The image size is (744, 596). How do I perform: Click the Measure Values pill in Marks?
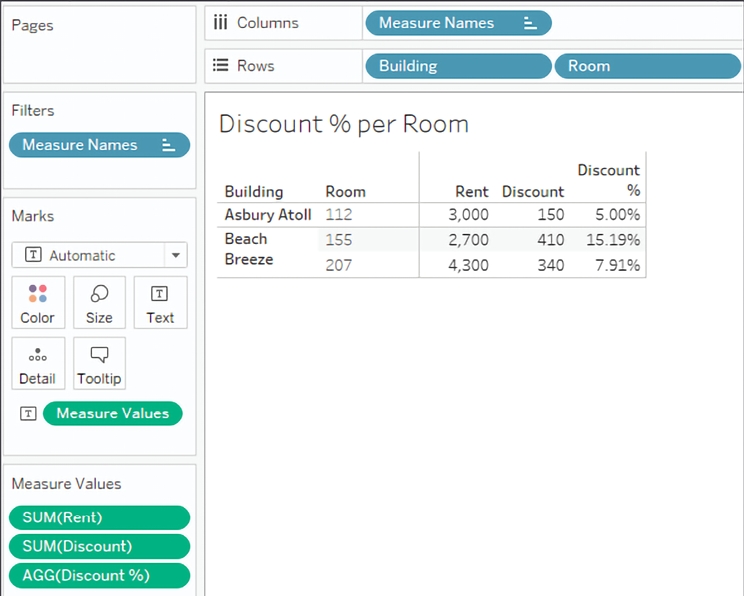click(x=112, y=413)
